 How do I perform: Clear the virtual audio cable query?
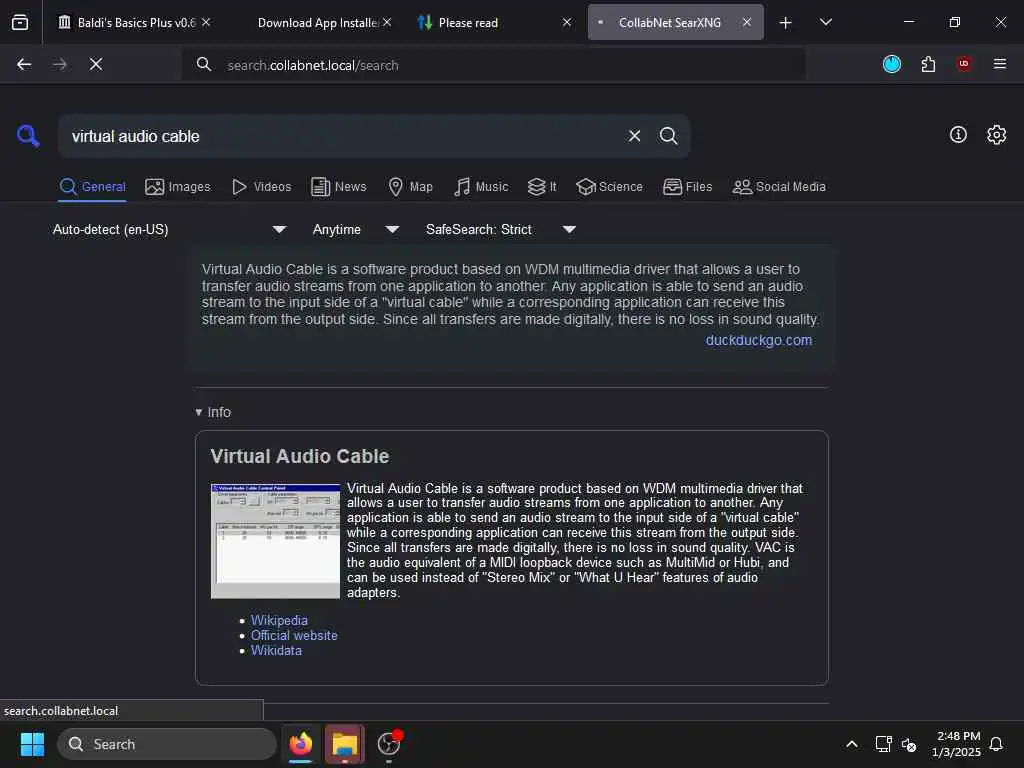(634, 136)
